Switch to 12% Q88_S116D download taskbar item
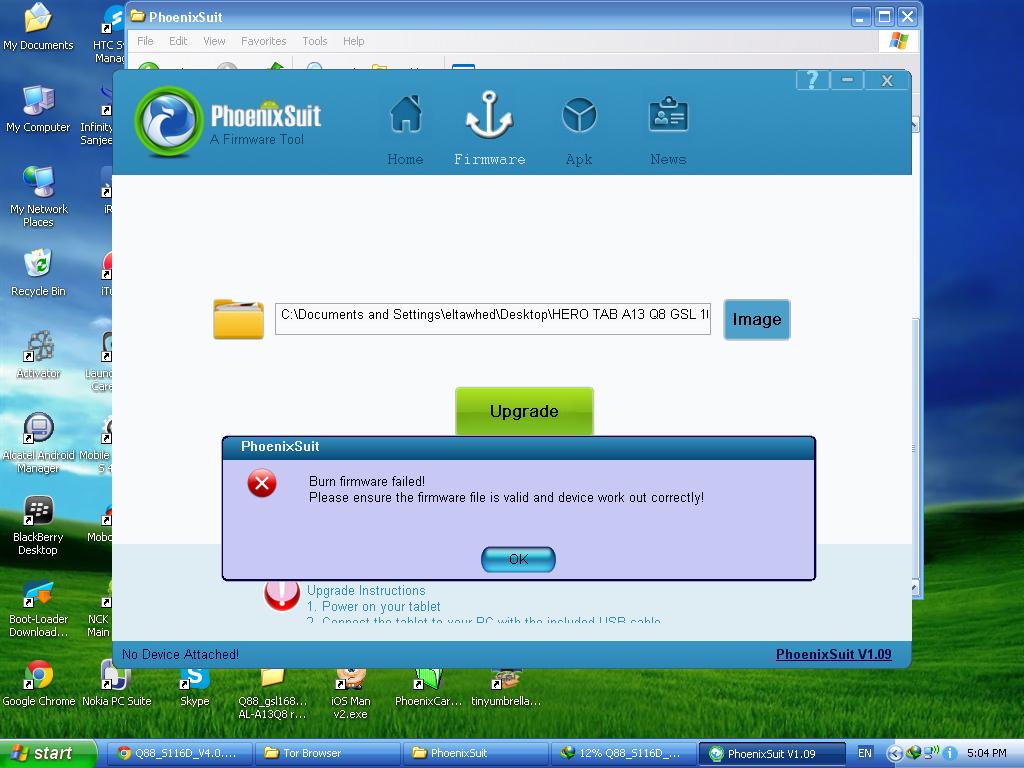The width and height of the screenshot is (1024, 768). (623, 753)
